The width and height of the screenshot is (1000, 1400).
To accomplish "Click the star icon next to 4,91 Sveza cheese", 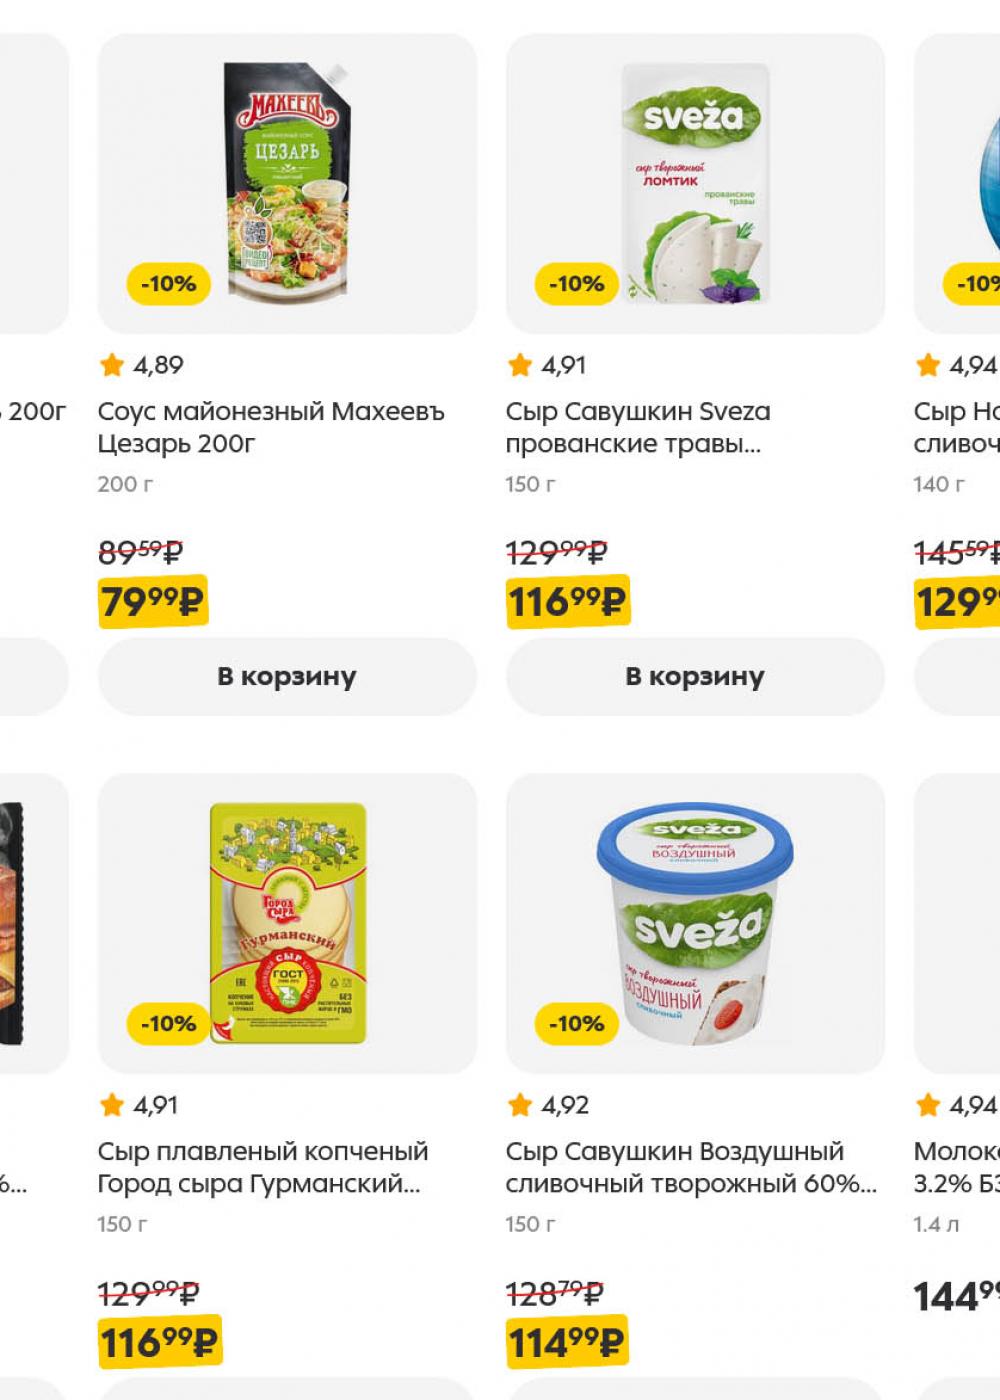I will [519, 365].
